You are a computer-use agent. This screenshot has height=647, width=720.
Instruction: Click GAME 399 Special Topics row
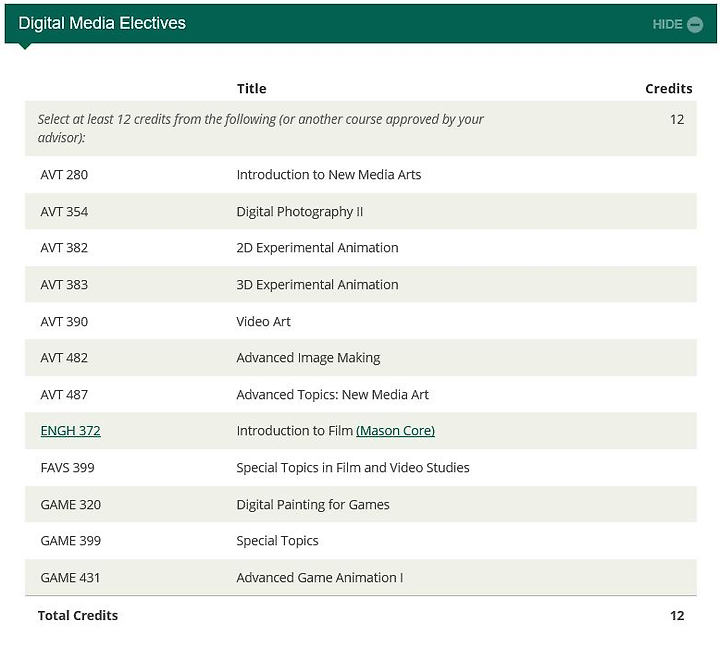pyautogui.click(x=360, y=541)
